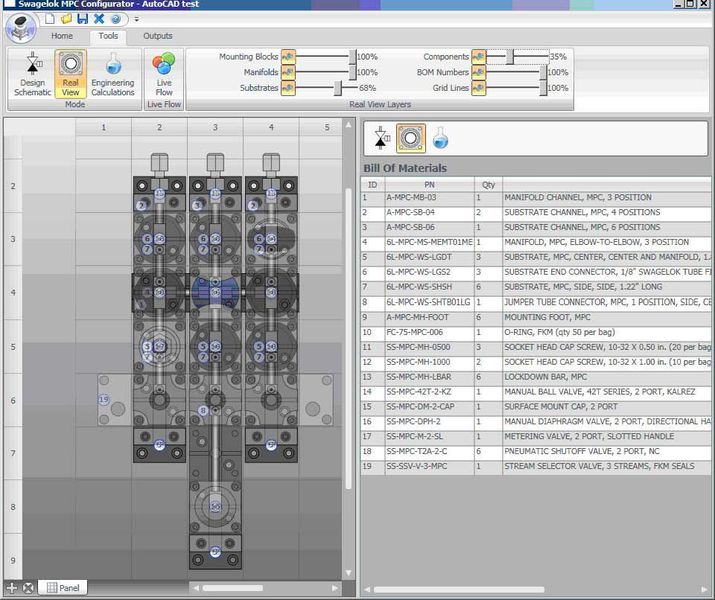The width and height of the screenshot is (715, 600).
Task: Select MOUNTING FOOT, MPC description
Action: tap(547, 317)
